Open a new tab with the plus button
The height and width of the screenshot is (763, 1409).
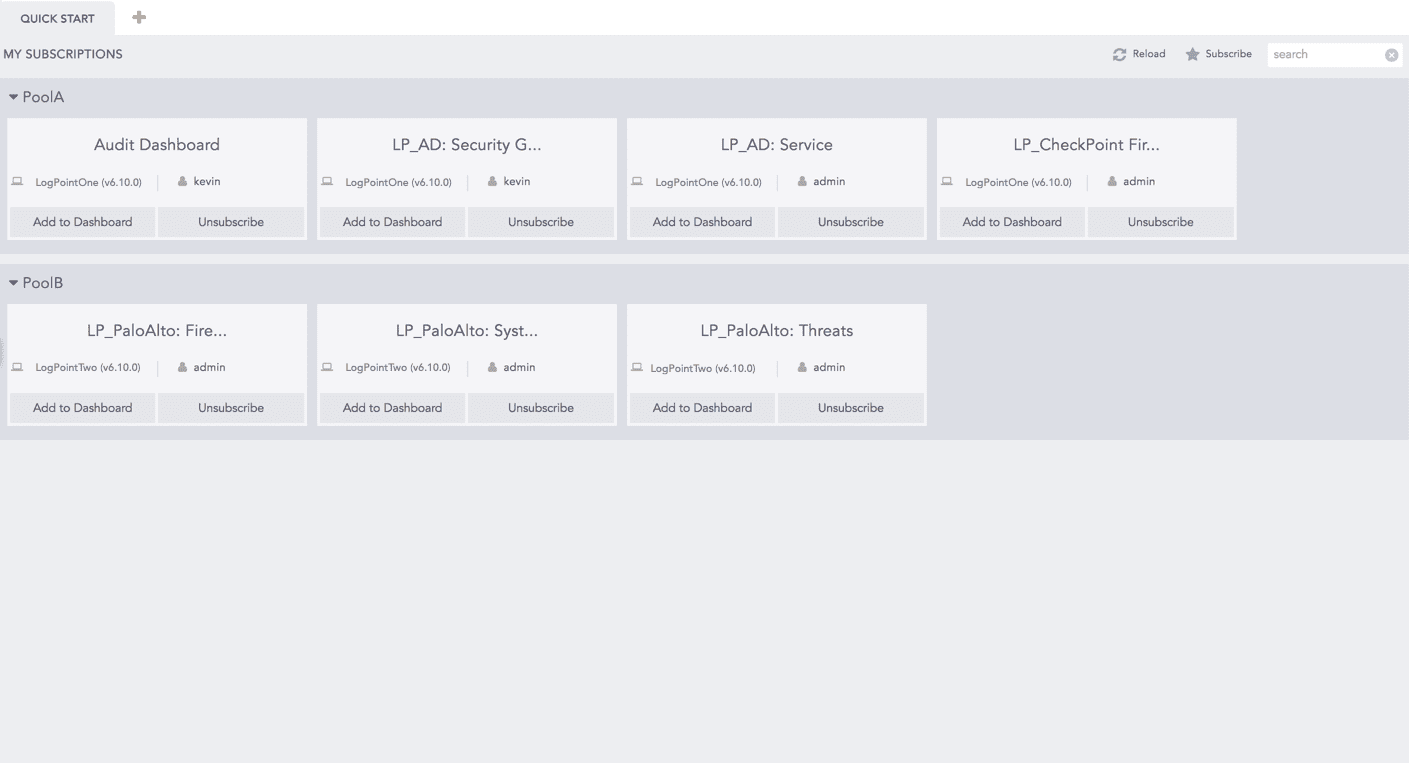tap(138, 17)
